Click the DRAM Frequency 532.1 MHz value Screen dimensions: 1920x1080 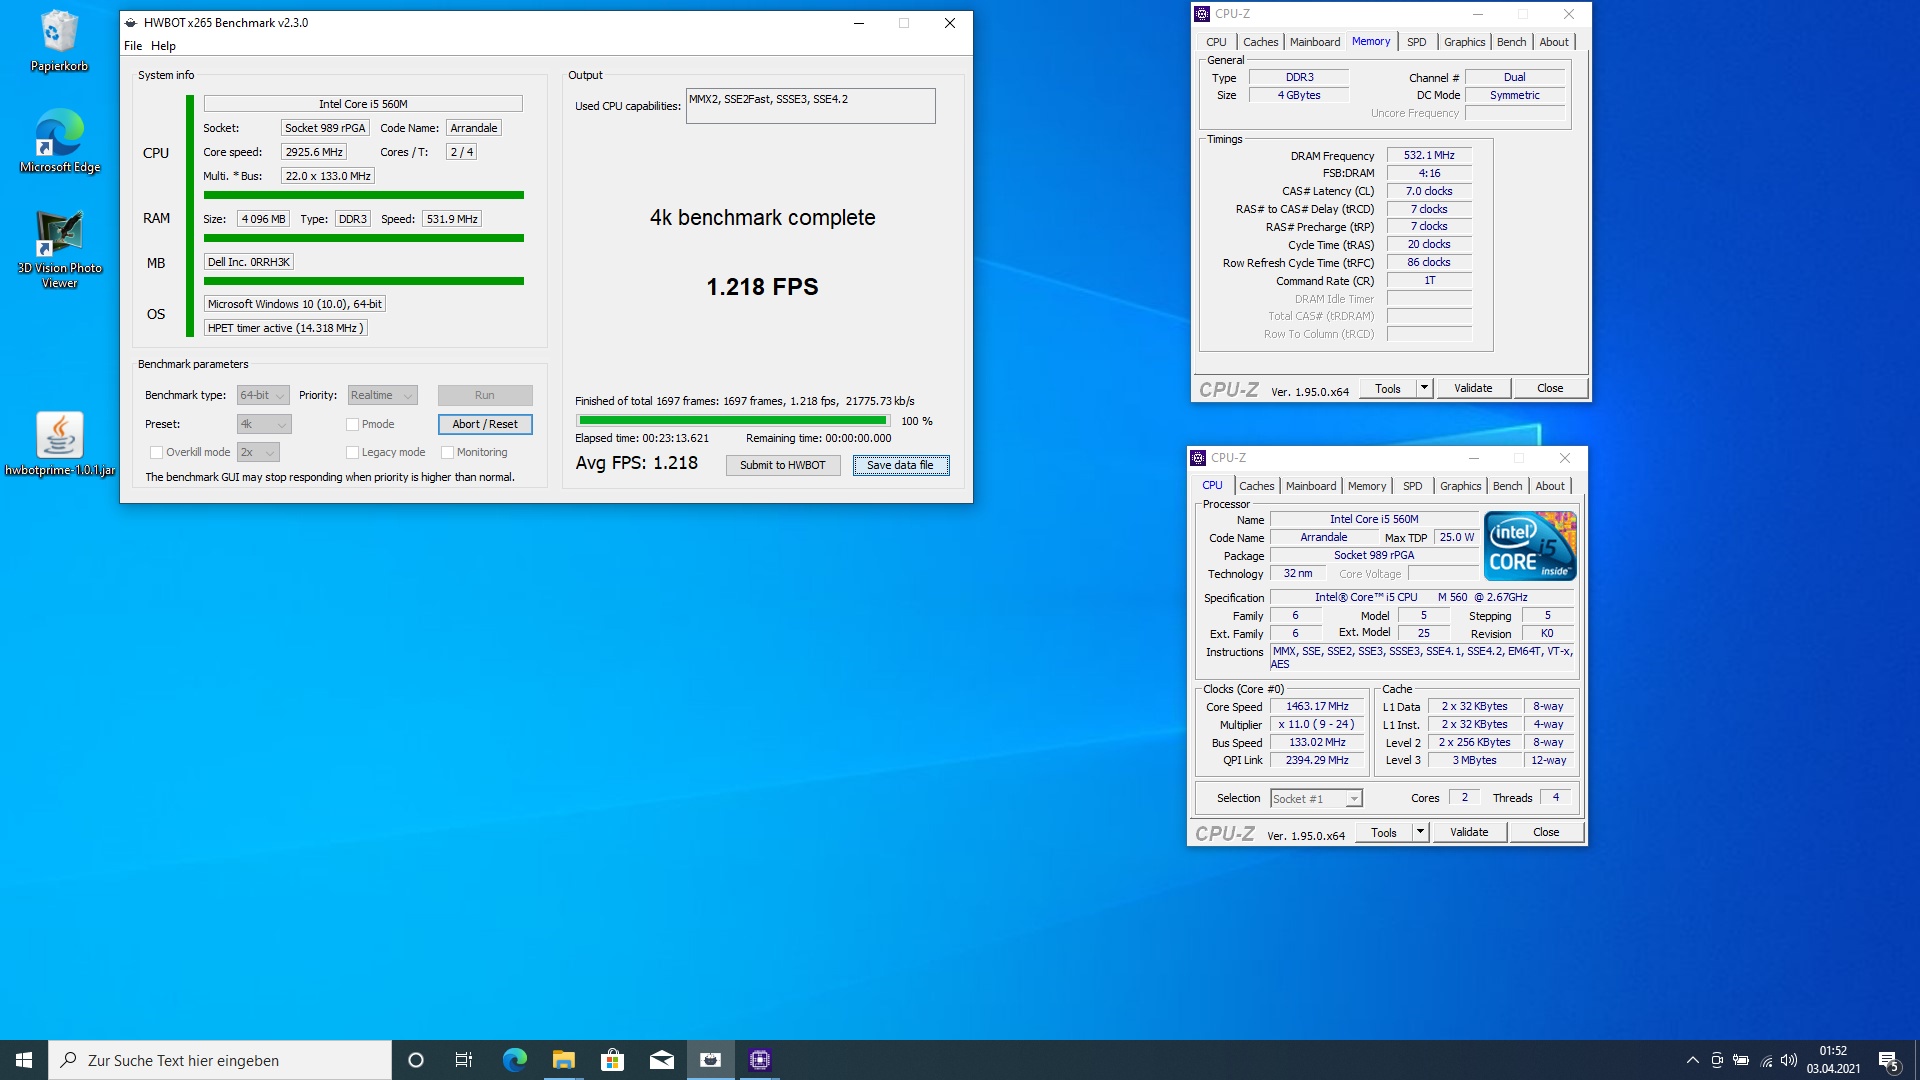pos(1429,155)
